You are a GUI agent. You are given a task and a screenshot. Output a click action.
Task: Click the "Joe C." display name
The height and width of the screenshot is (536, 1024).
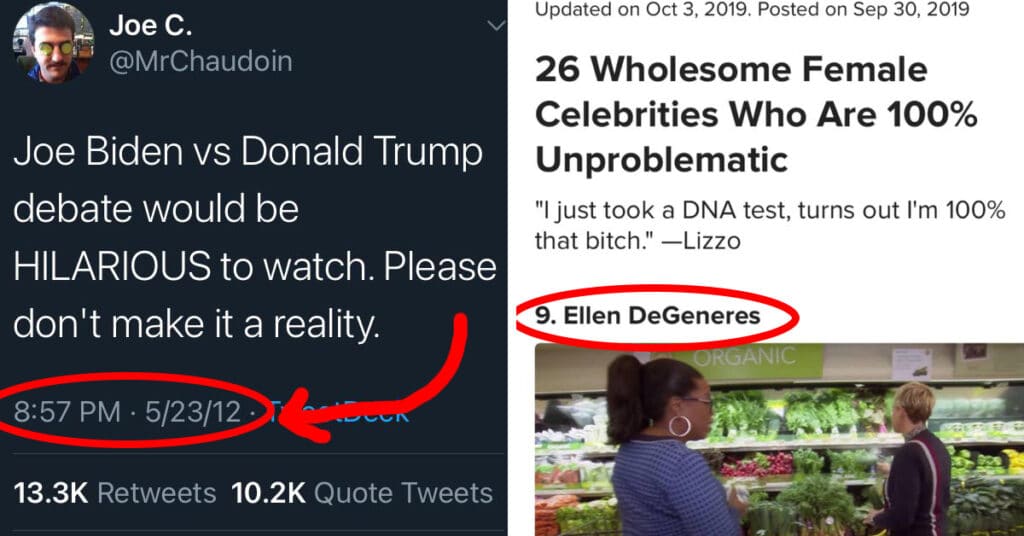[152, 25]
